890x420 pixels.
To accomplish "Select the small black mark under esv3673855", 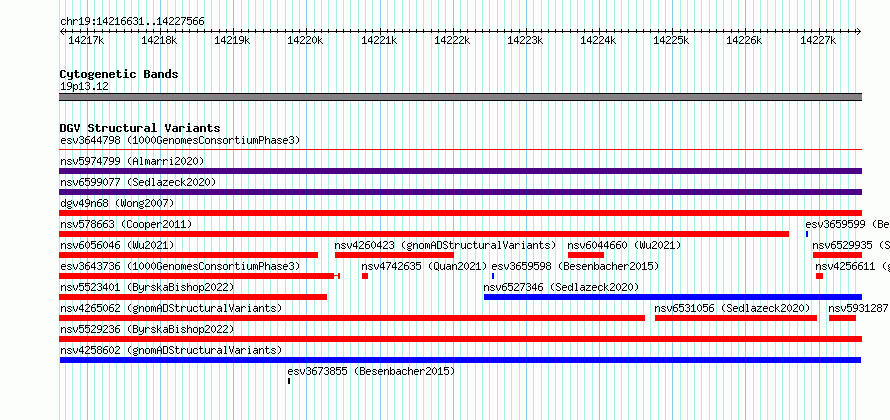I will coord(289,381).
